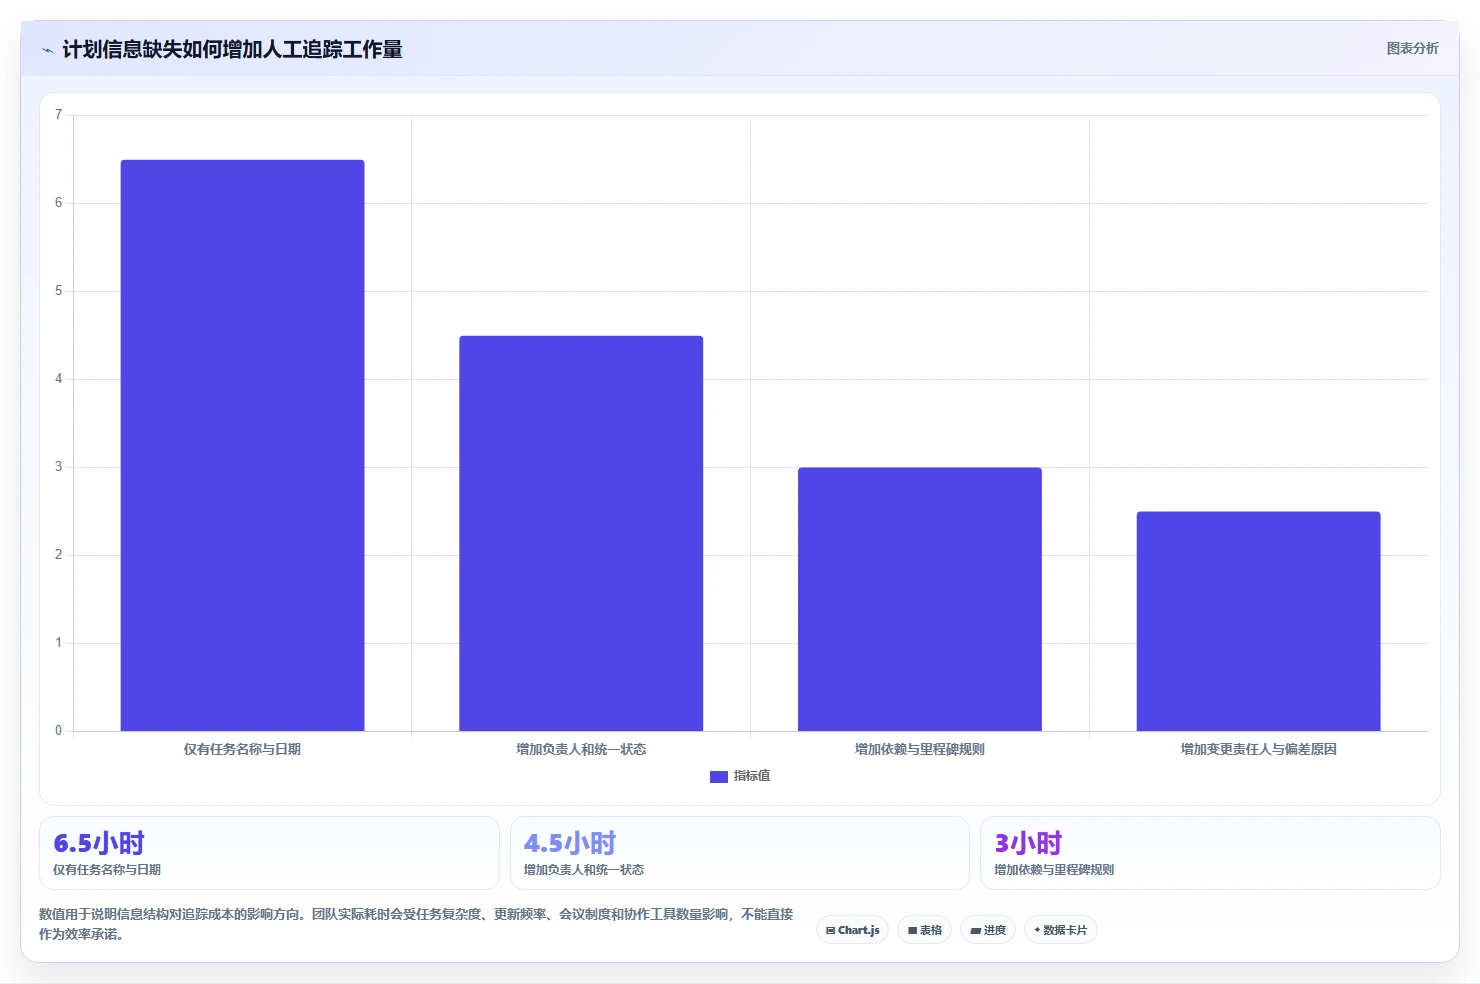The height and width of the screenshot is (984, 1480).
Task: Open the 4.5小时 data card
Action: [x=740, y=853]
